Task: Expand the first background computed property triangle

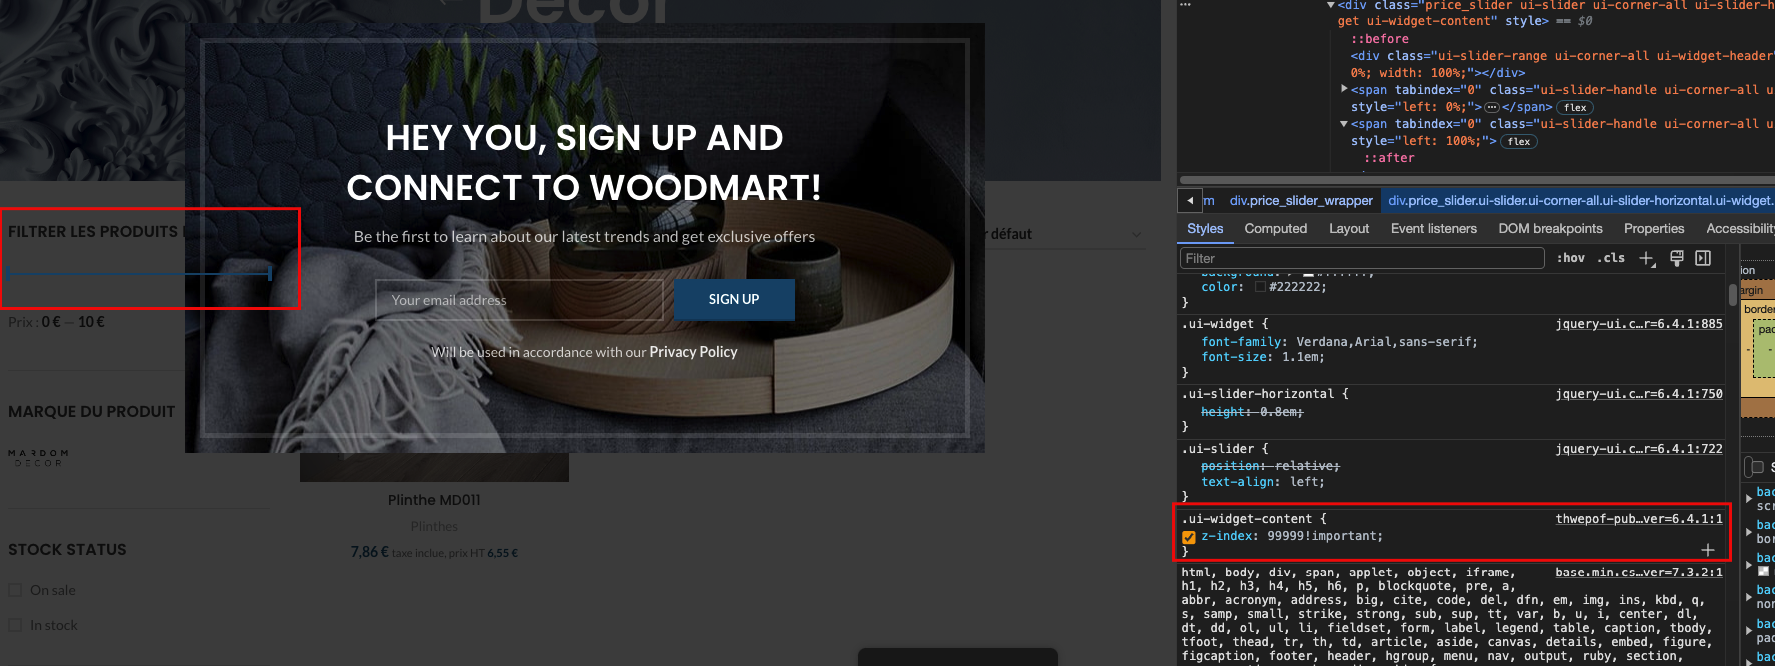Action: point(1749,498)
